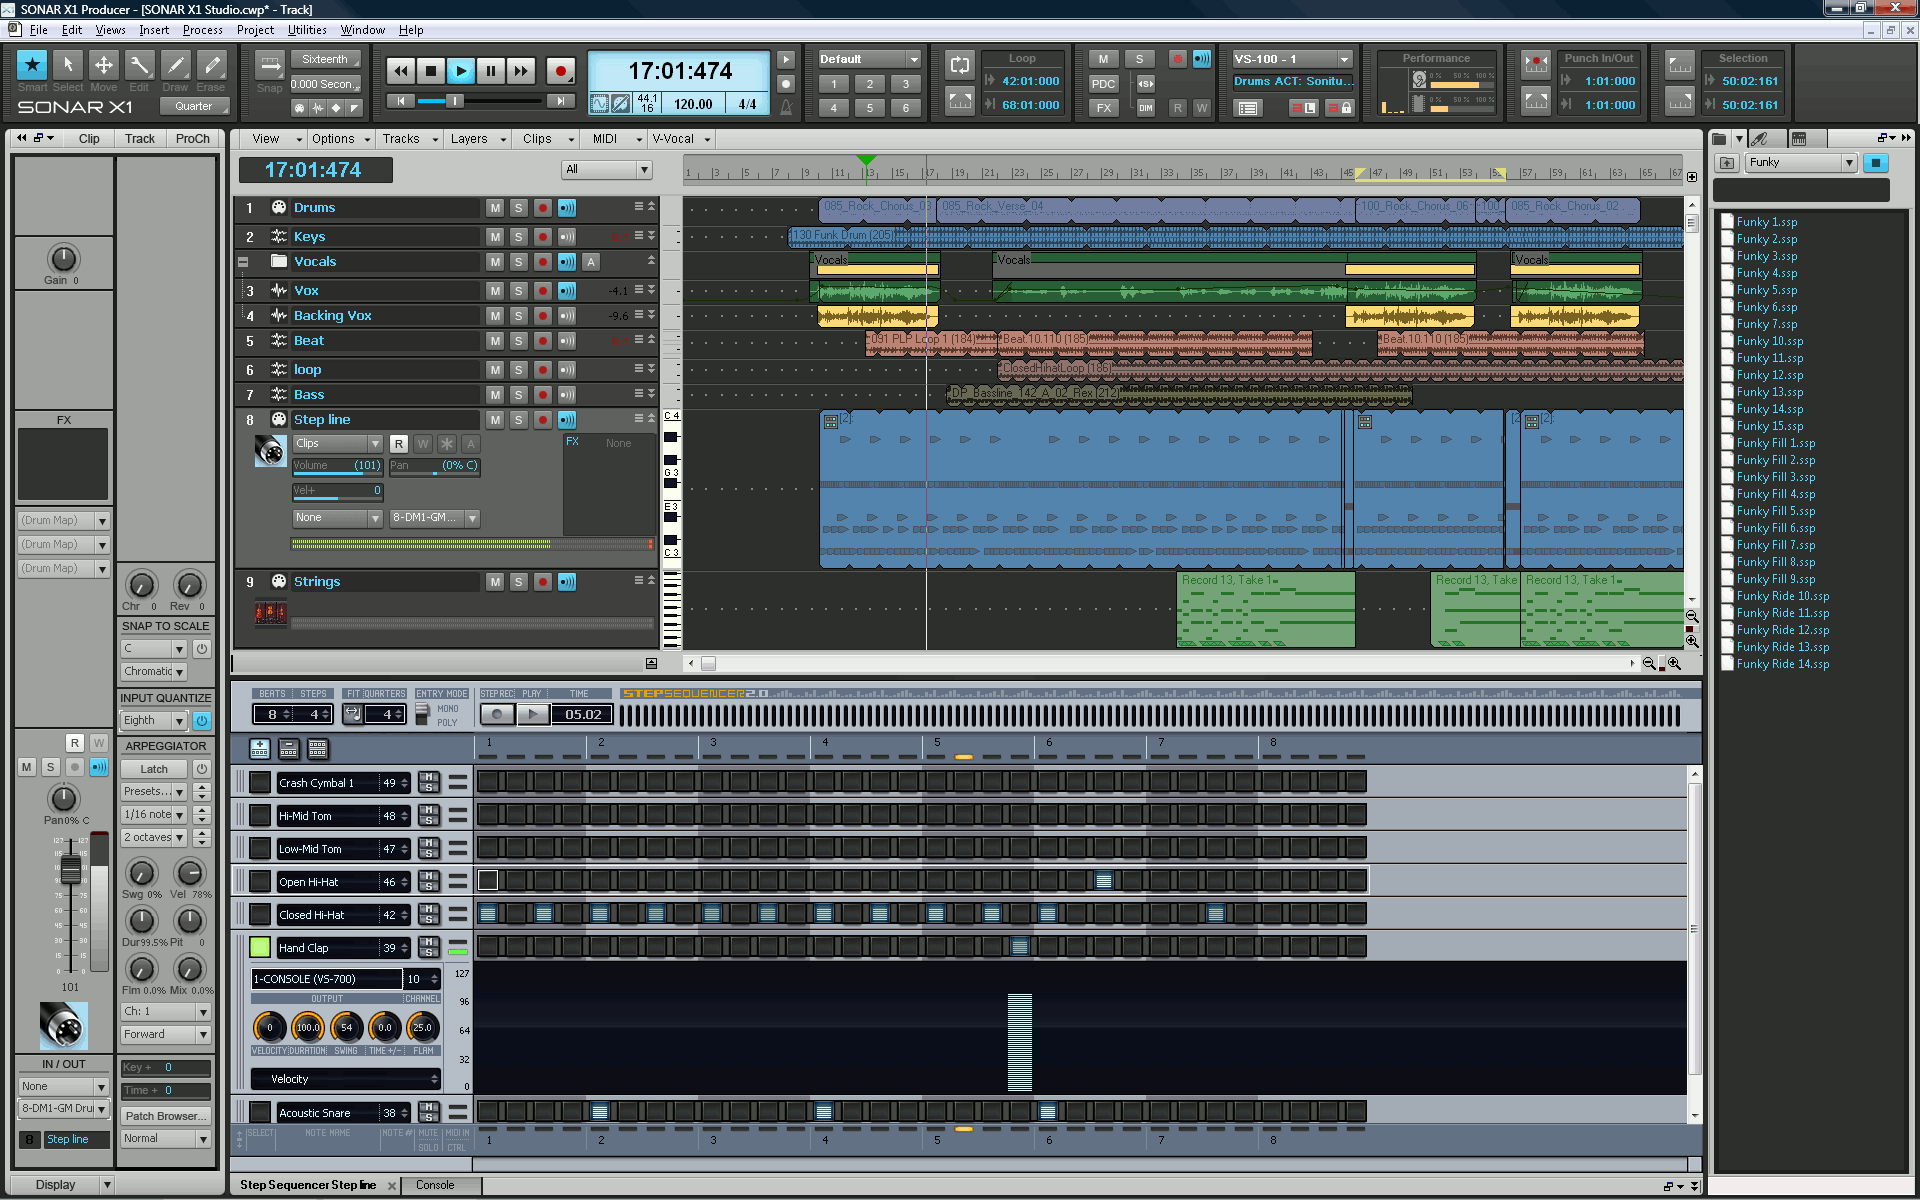The width and height of the screenshot is (1920, 1200).
Task: Select Funky Fill 3.ssp pattern file
Action: pos(1775,477)
